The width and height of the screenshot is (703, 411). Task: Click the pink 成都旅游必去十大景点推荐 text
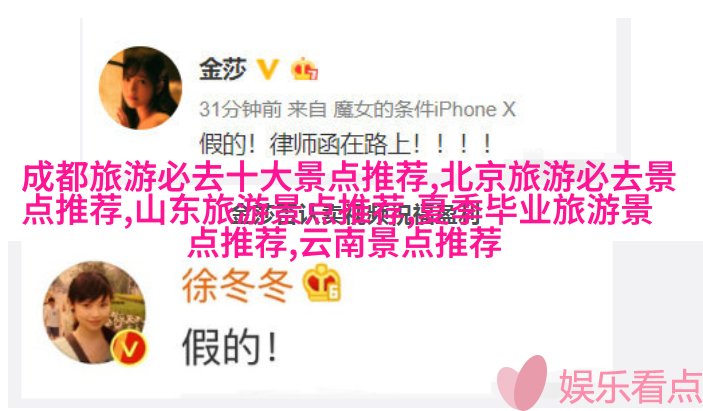point(226,178)
